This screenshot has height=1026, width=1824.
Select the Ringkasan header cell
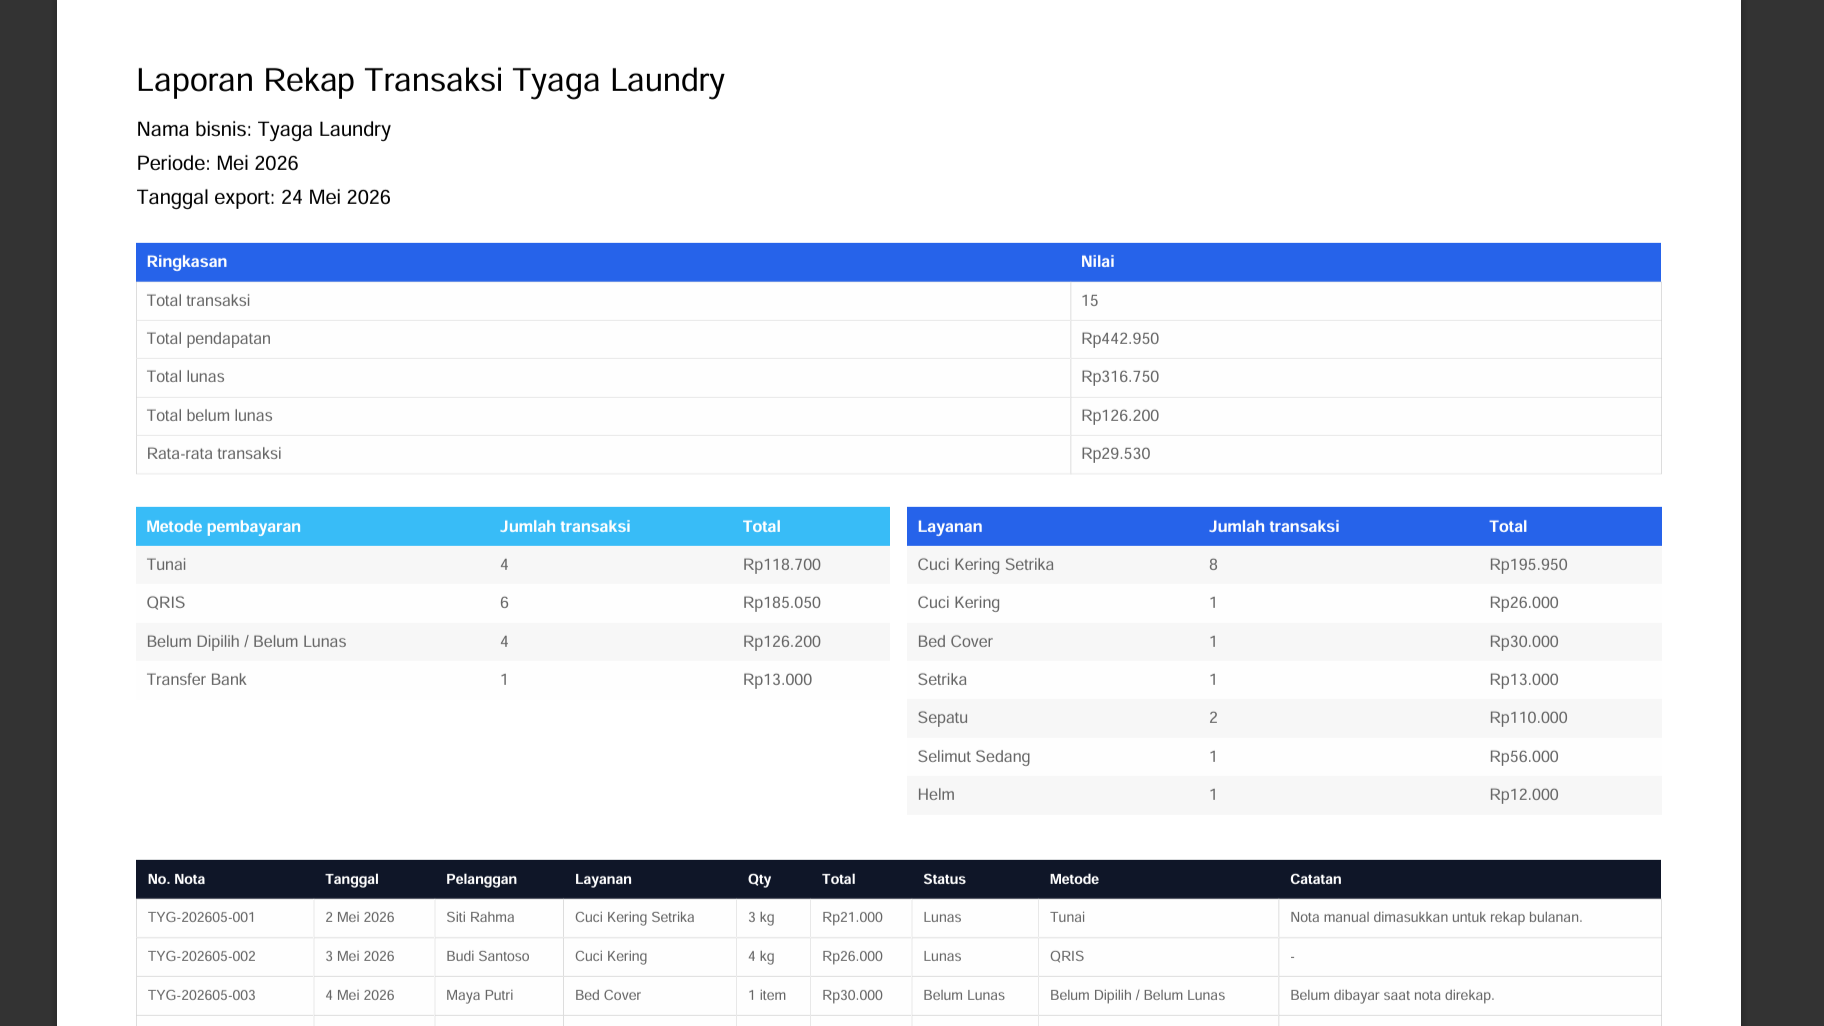603,262
